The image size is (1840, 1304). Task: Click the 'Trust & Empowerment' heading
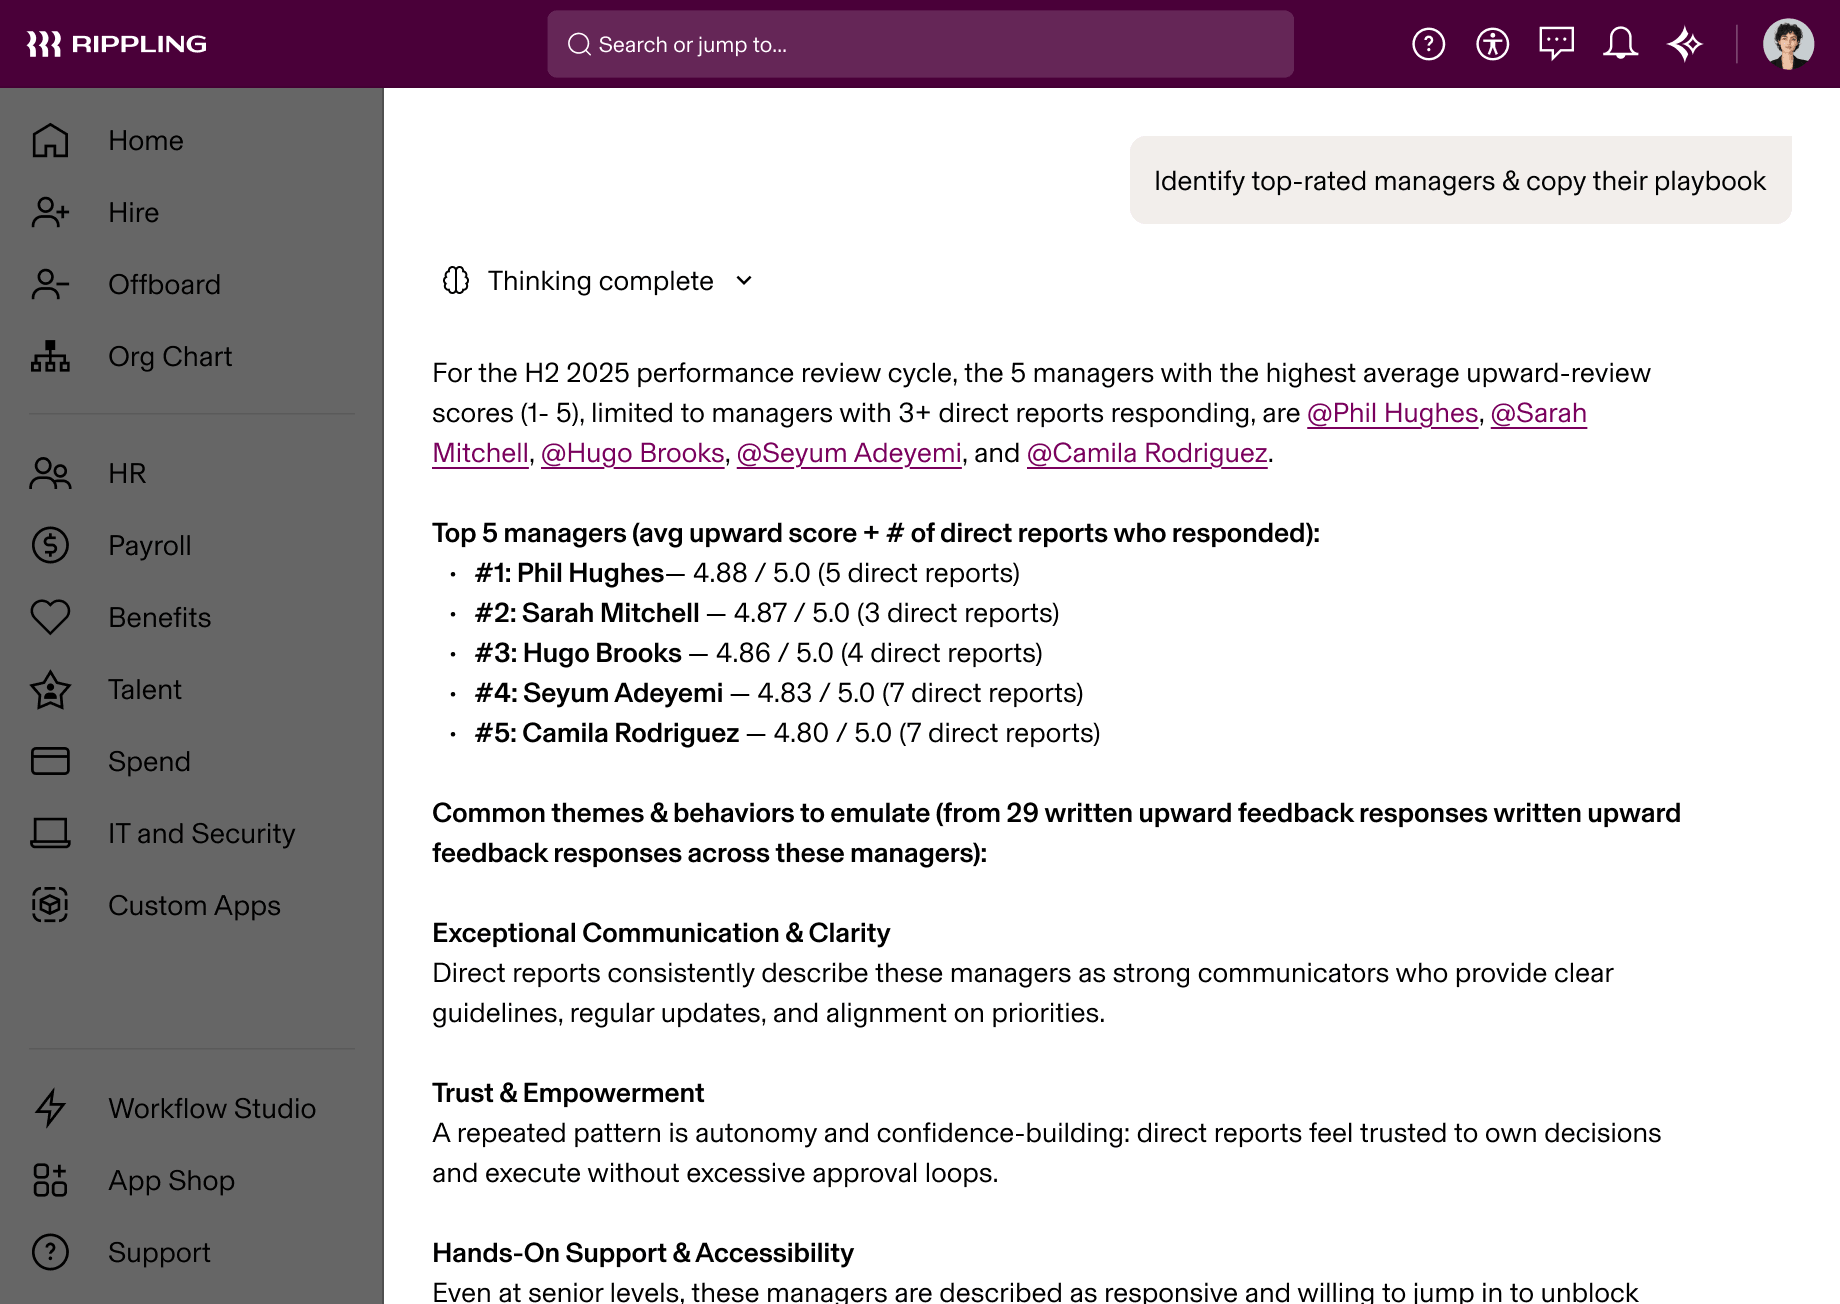[568, 1093]
